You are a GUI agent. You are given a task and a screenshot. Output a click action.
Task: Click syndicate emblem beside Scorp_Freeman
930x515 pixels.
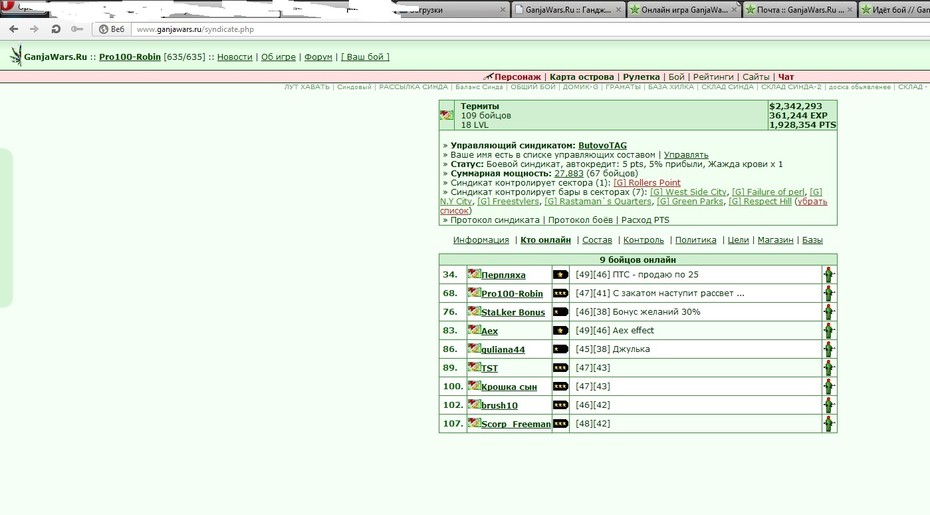coord(474,422)
